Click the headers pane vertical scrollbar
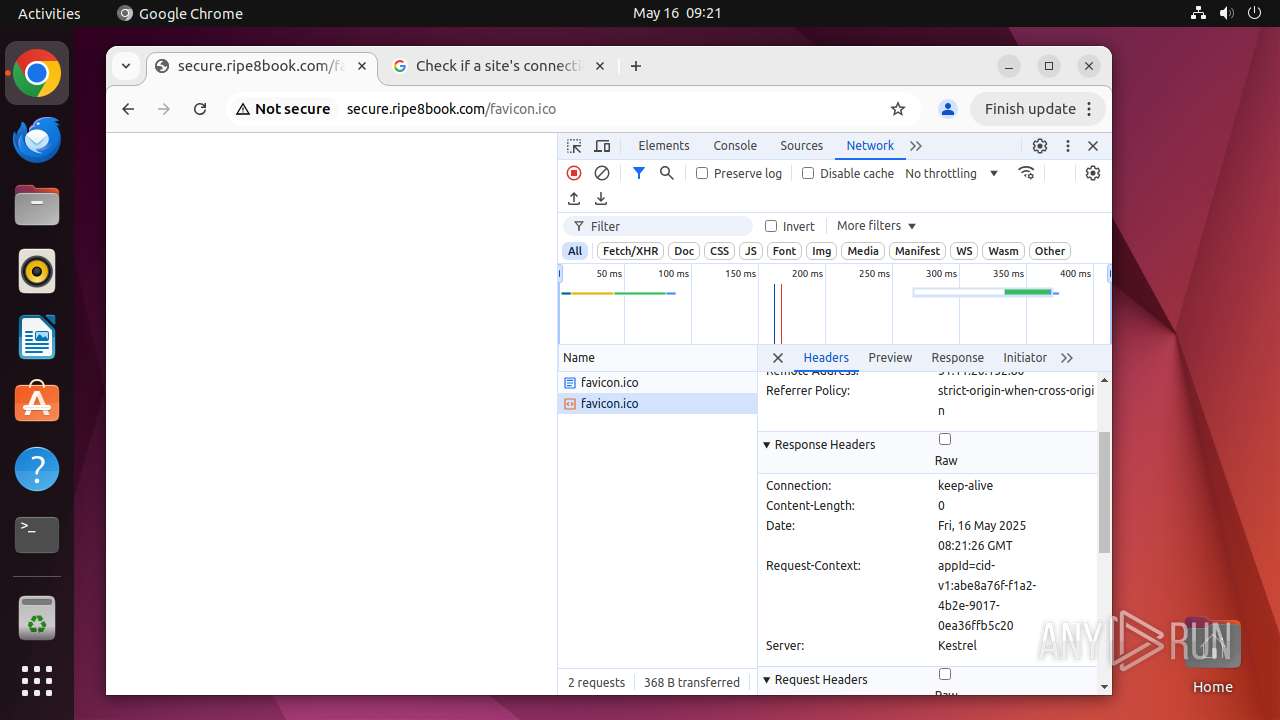The width and height of the screenshot is (1280, 720). click(x=1104, y=492)
